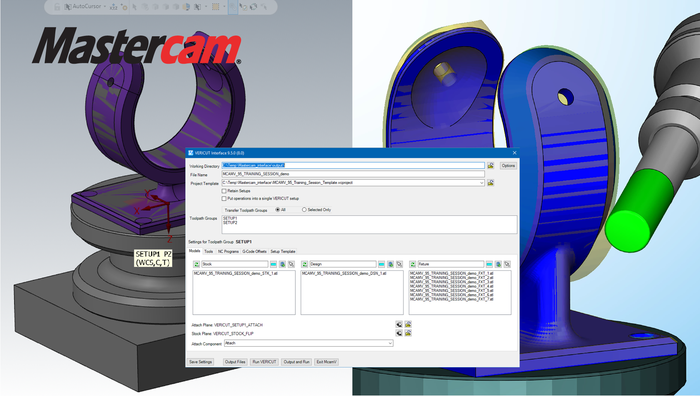Check Put operations into a single VERICUT setup
The image size is (700, 396).
pyautogui.click(x=224, y=199)
